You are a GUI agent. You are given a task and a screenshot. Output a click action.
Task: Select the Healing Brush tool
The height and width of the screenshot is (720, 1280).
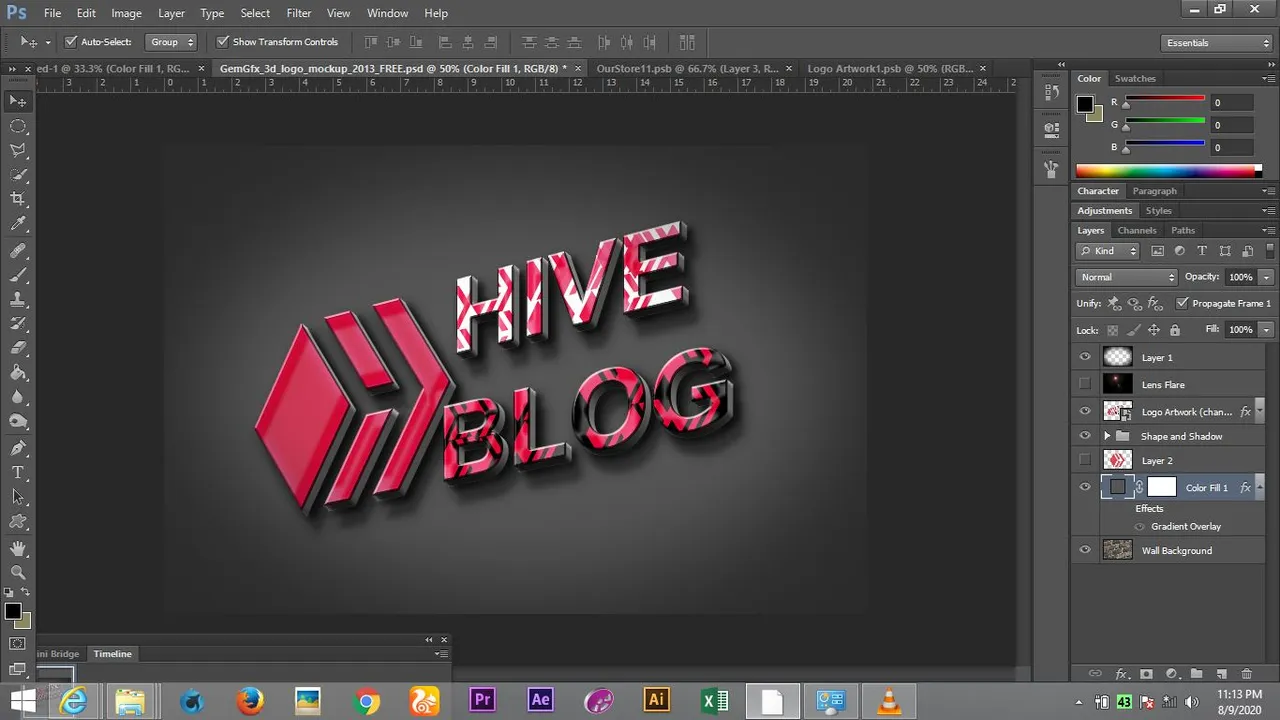18,250
